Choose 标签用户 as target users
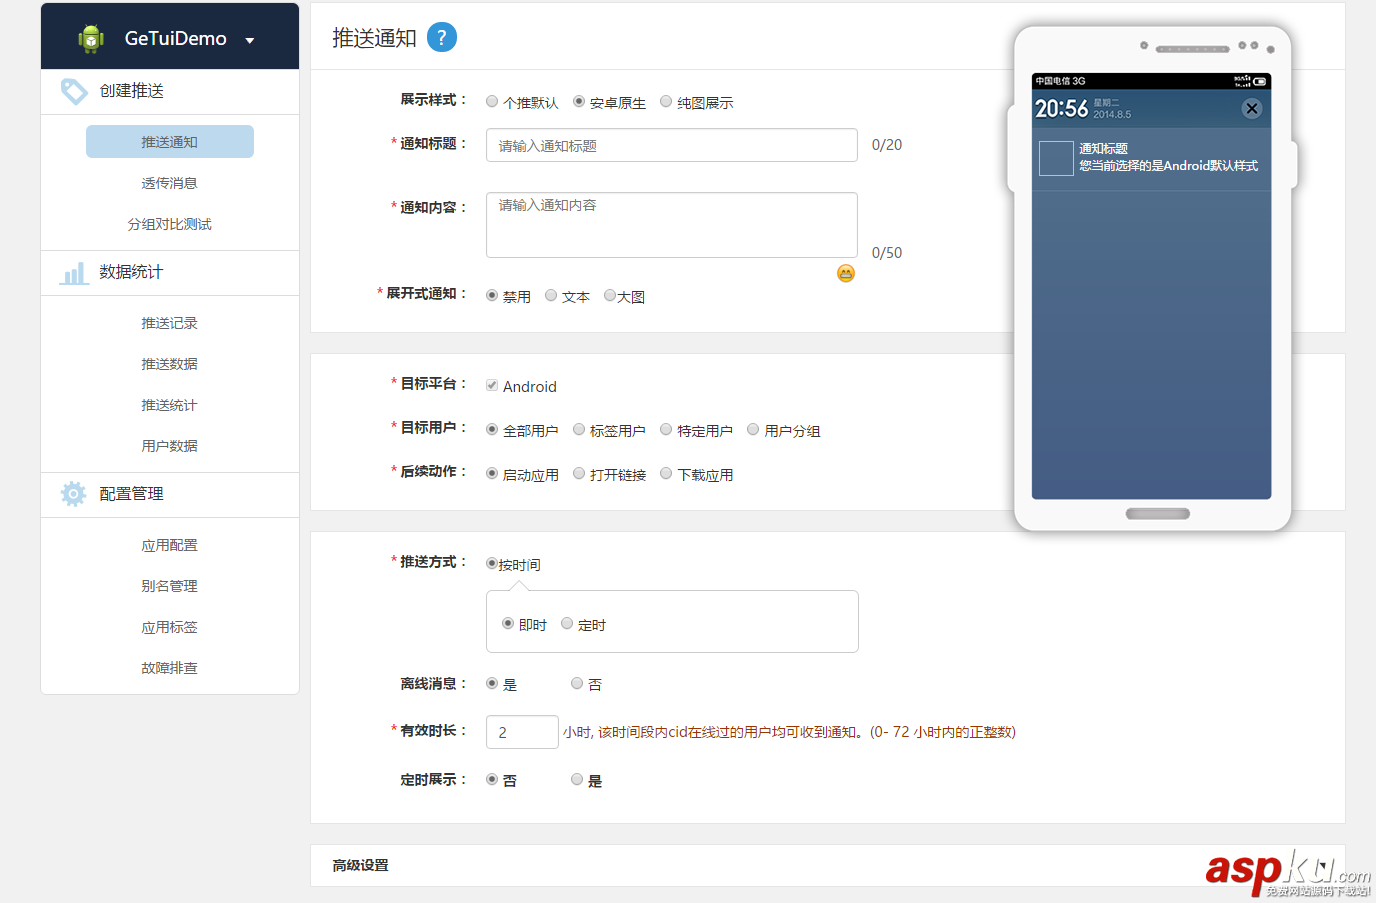The height and width of the screenshot is (903, 1376). (x=578, y=429)
